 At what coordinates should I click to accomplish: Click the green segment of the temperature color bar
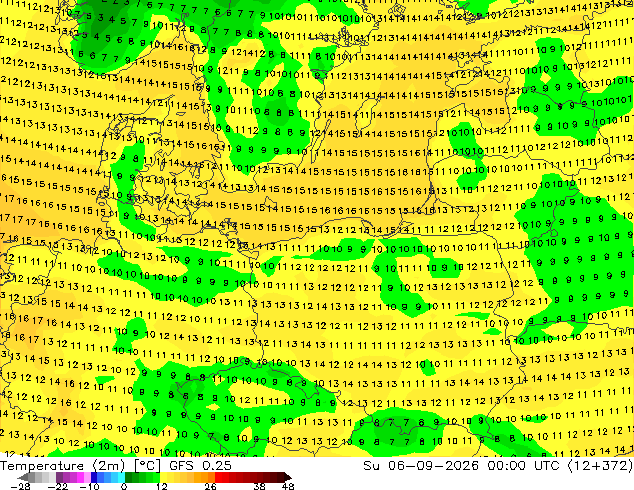point(142,477)
